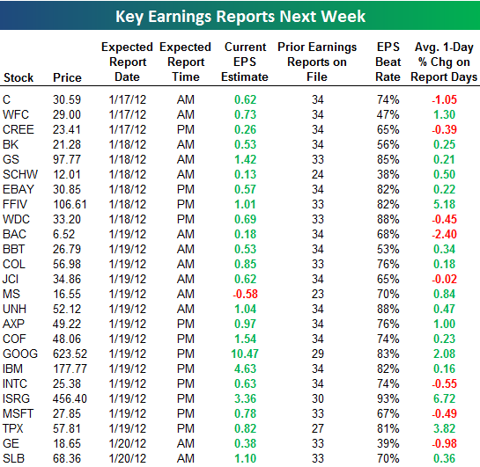480x467 pixels.
Task: Select the BBT ticker cell
Action: [14, 249]
